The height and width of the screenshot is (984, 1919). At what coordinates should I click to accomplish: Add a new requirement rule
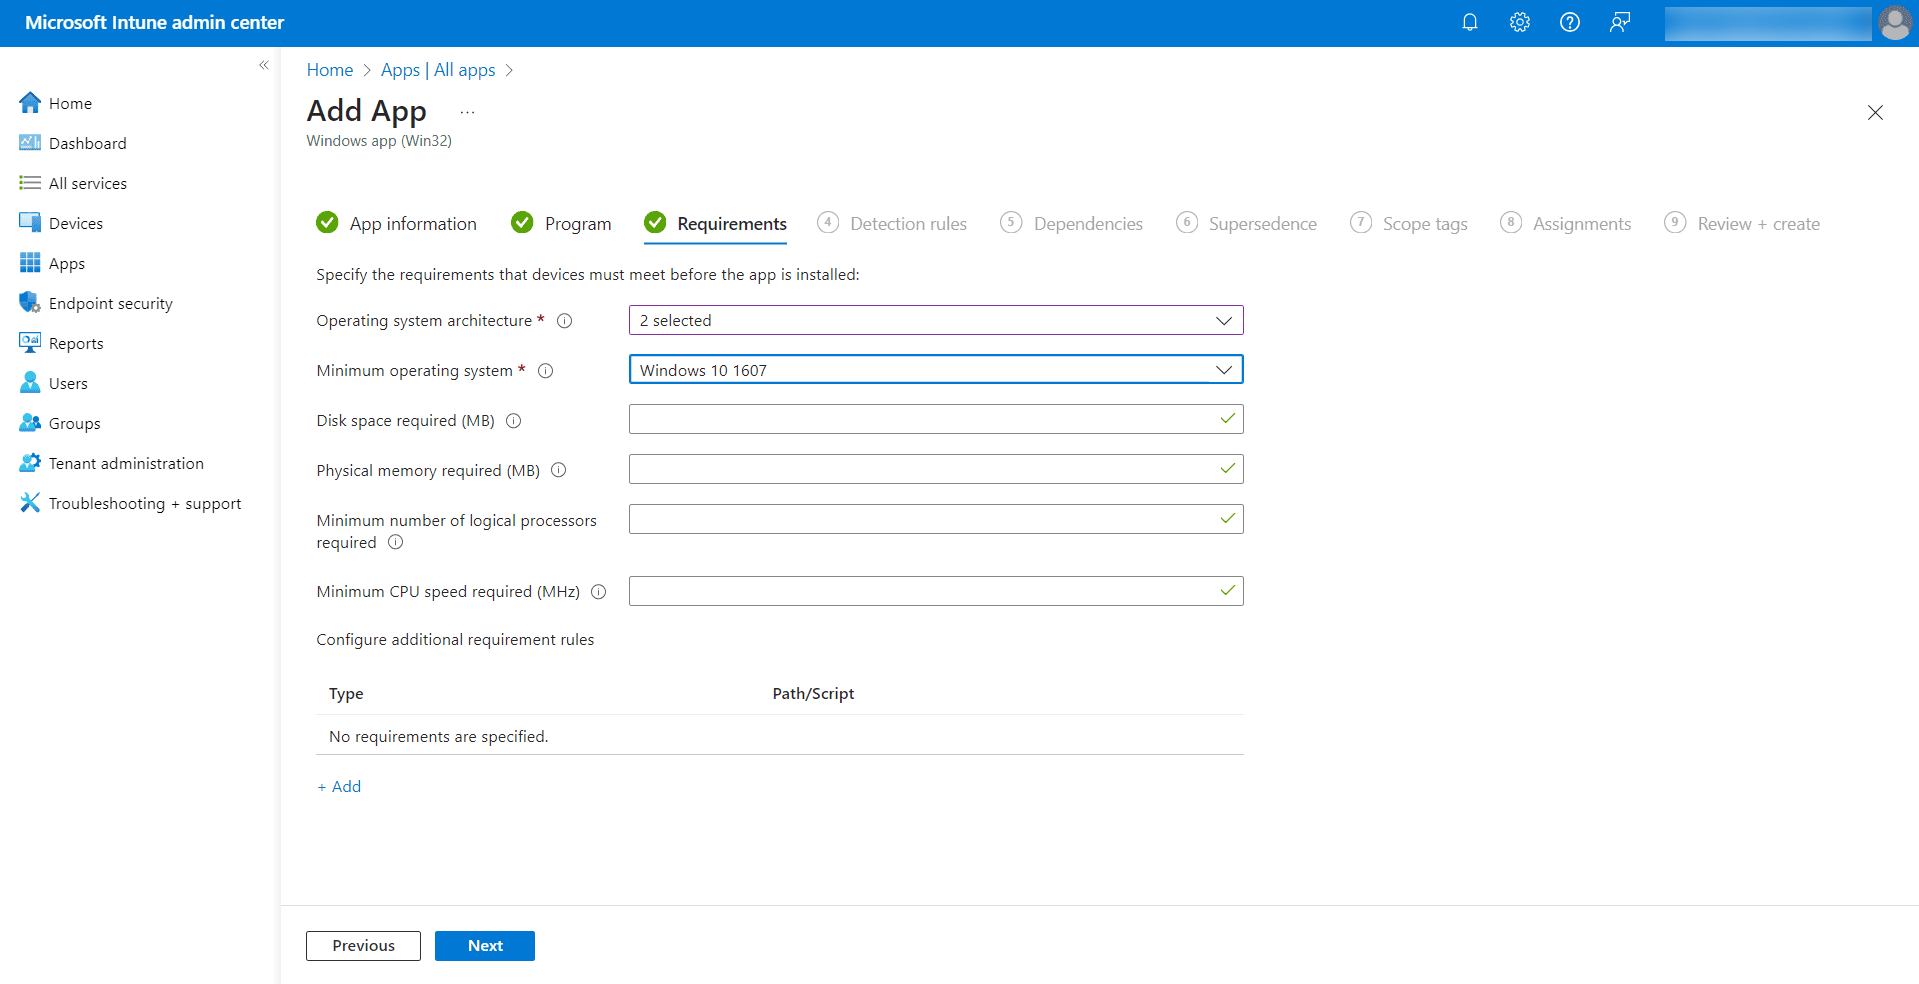click(x=339, y=787)
